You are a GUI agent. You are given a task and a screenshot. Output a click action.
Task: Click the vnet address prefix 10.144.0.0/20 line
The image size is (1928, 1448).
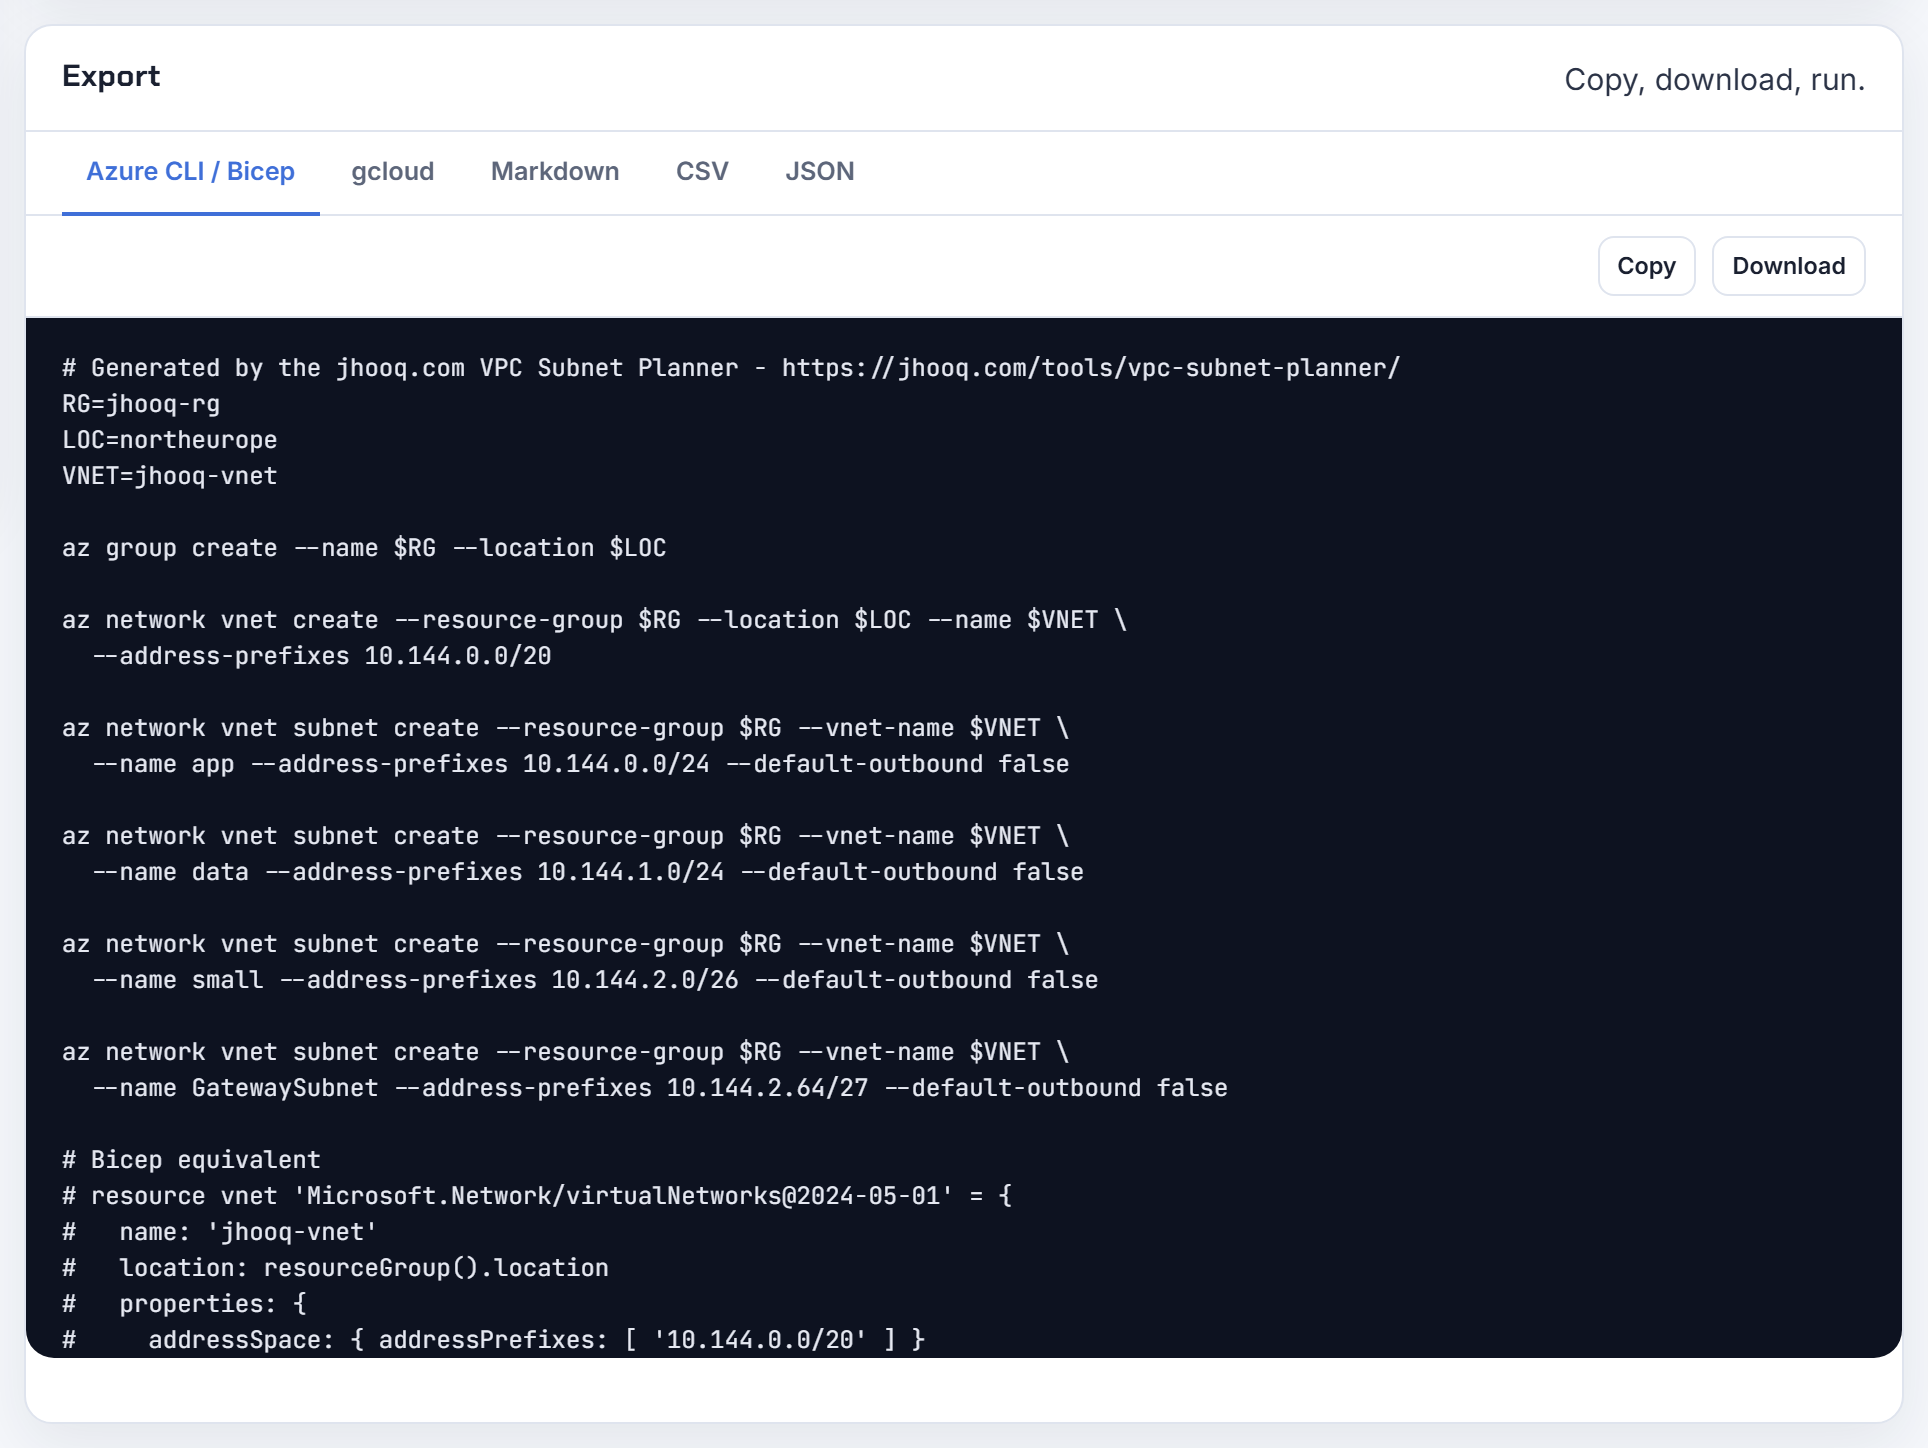322,656
